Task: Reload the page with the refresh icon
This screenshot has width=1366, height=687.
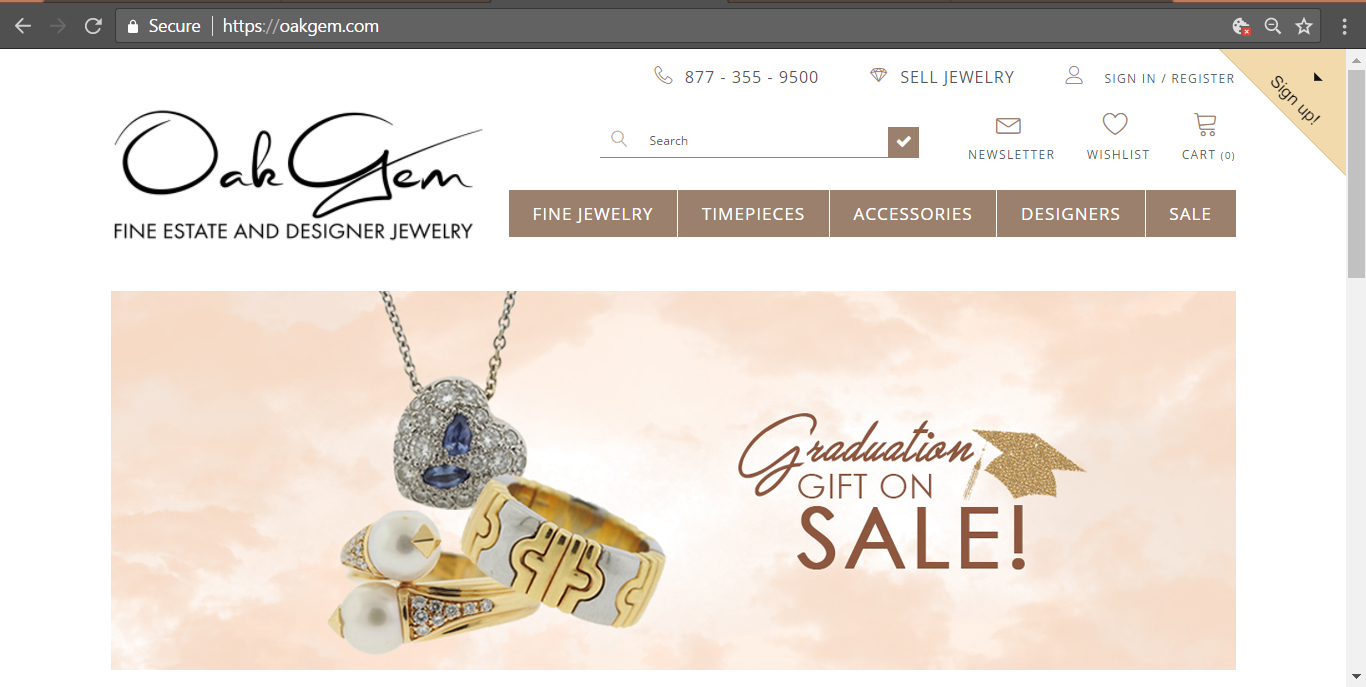Action: click(x=93, y=26)
